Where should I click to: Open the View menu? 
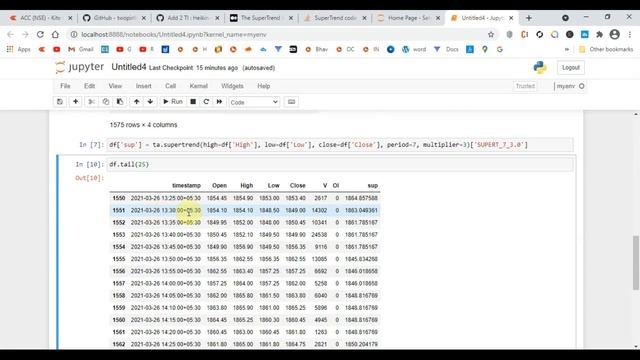(x=115, y=86)
